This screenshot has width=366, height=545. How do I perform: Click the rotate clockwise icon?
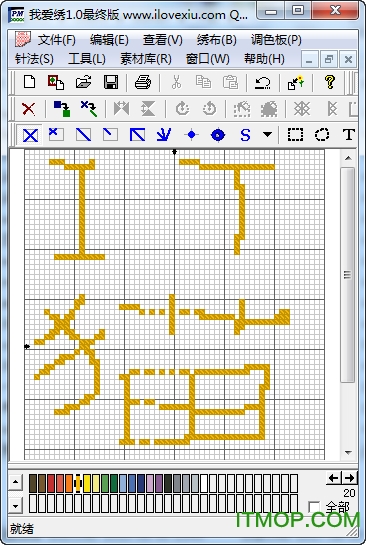pos(182,109)
